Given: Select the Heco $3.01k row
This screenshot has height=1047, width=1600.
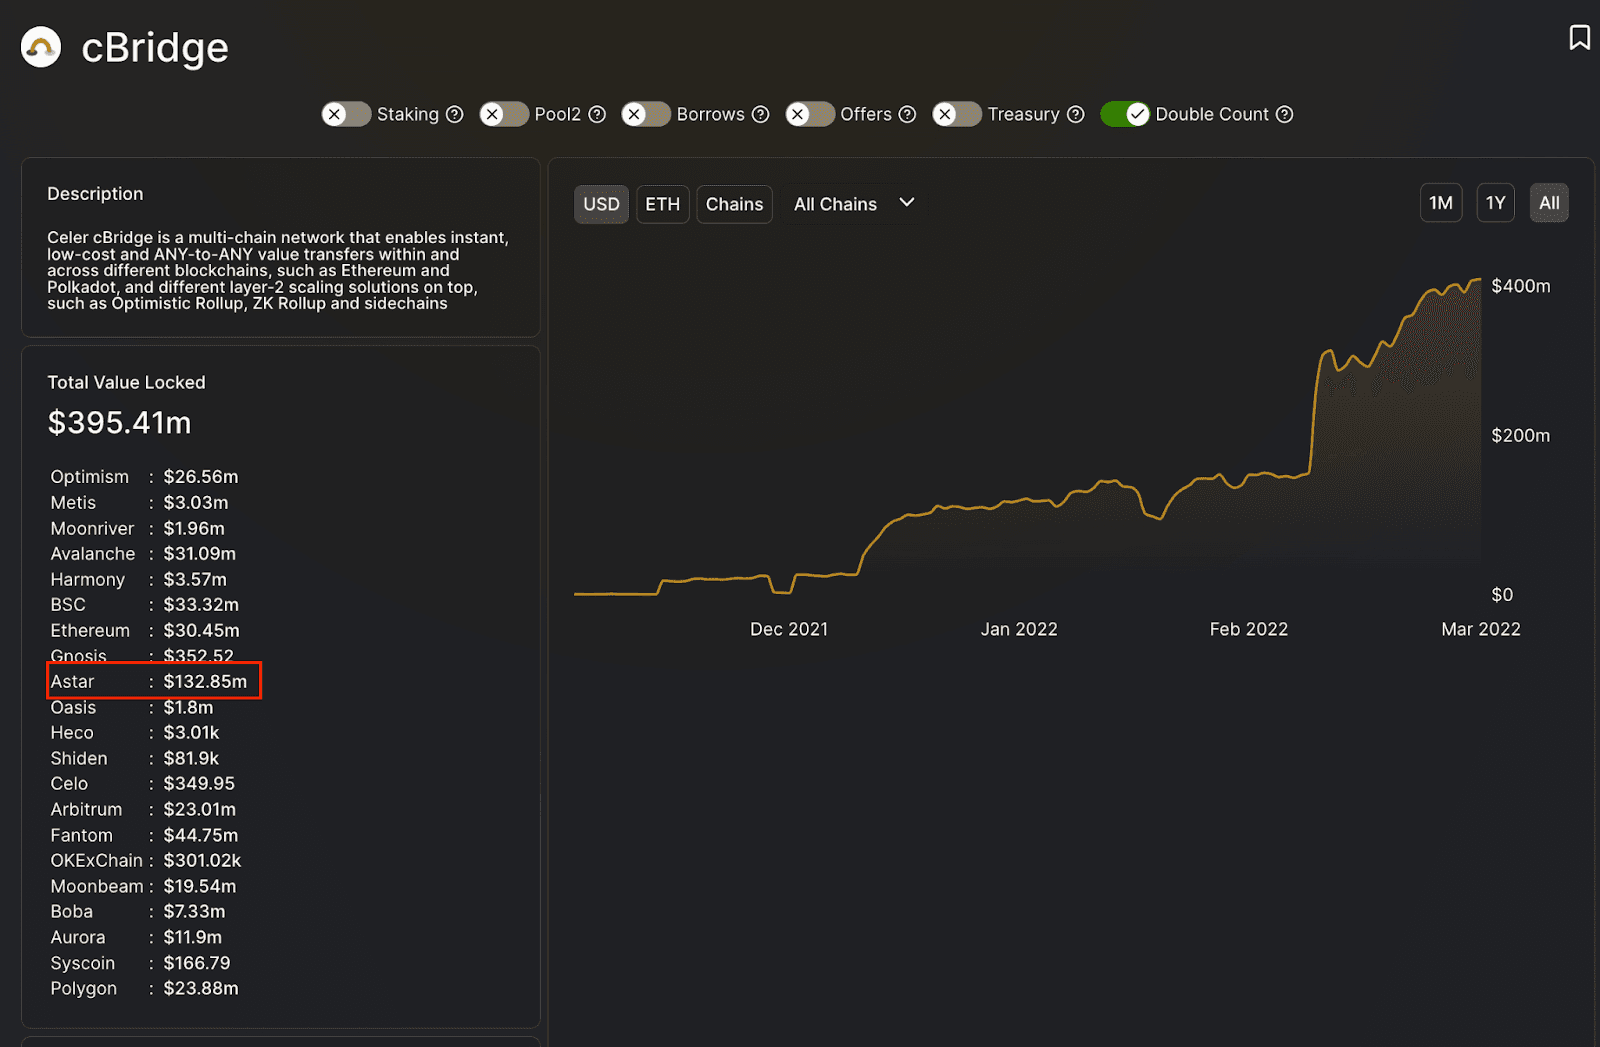Looking at the screenshot, I should [134, 733].
